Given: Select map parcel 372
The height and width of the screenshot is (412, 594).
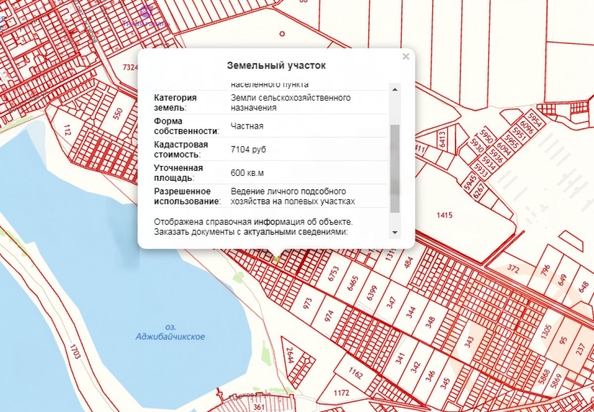Looking at the screenshot, I should pos(513,269).
